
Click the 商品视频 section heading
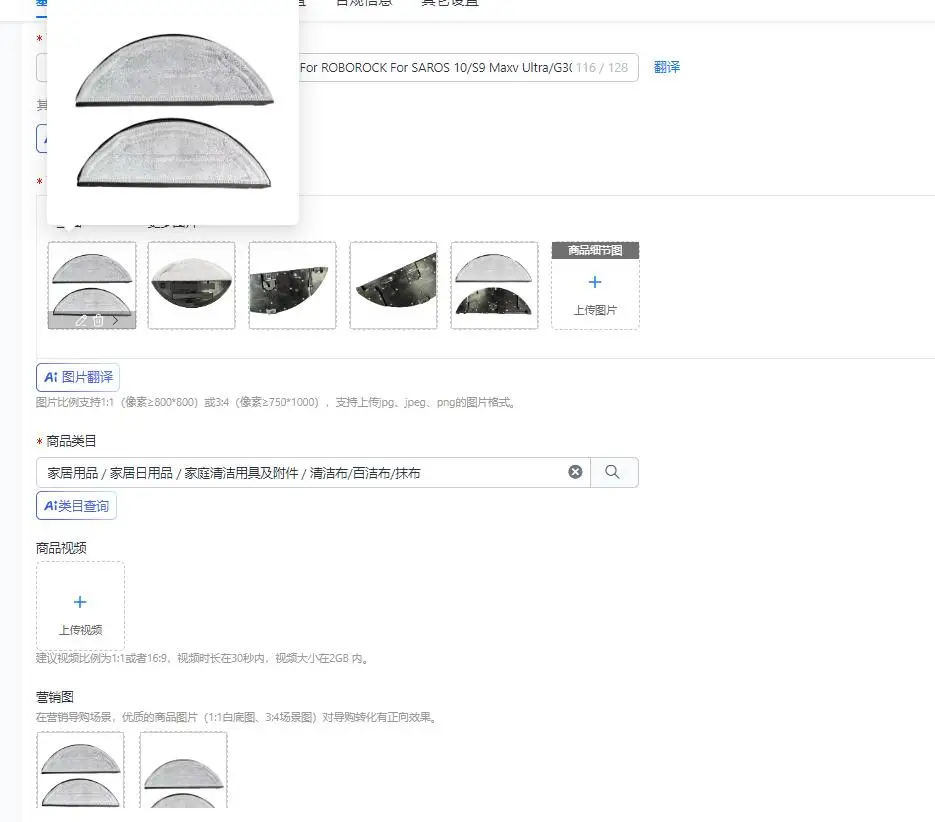[61, 548]
